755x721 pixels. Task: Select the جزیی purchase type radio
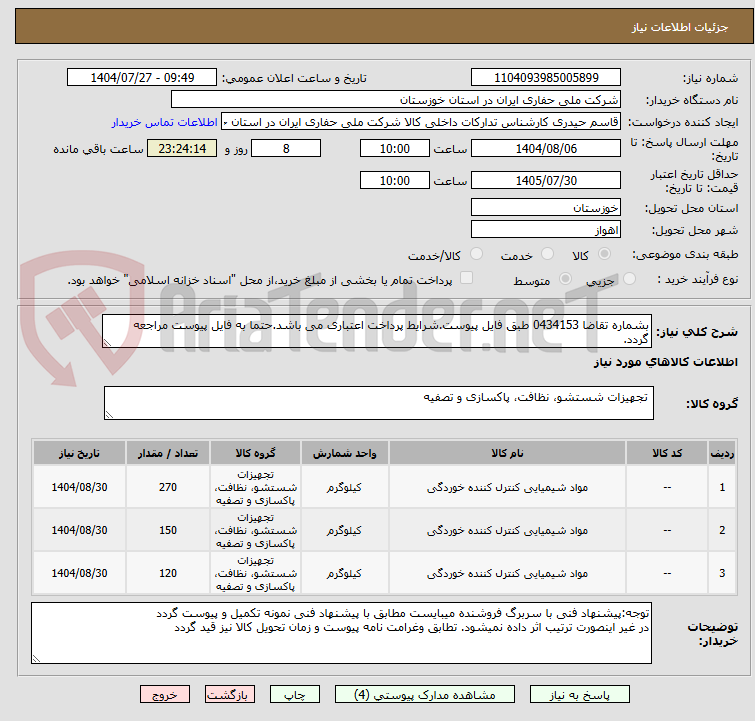click(629, 279)
